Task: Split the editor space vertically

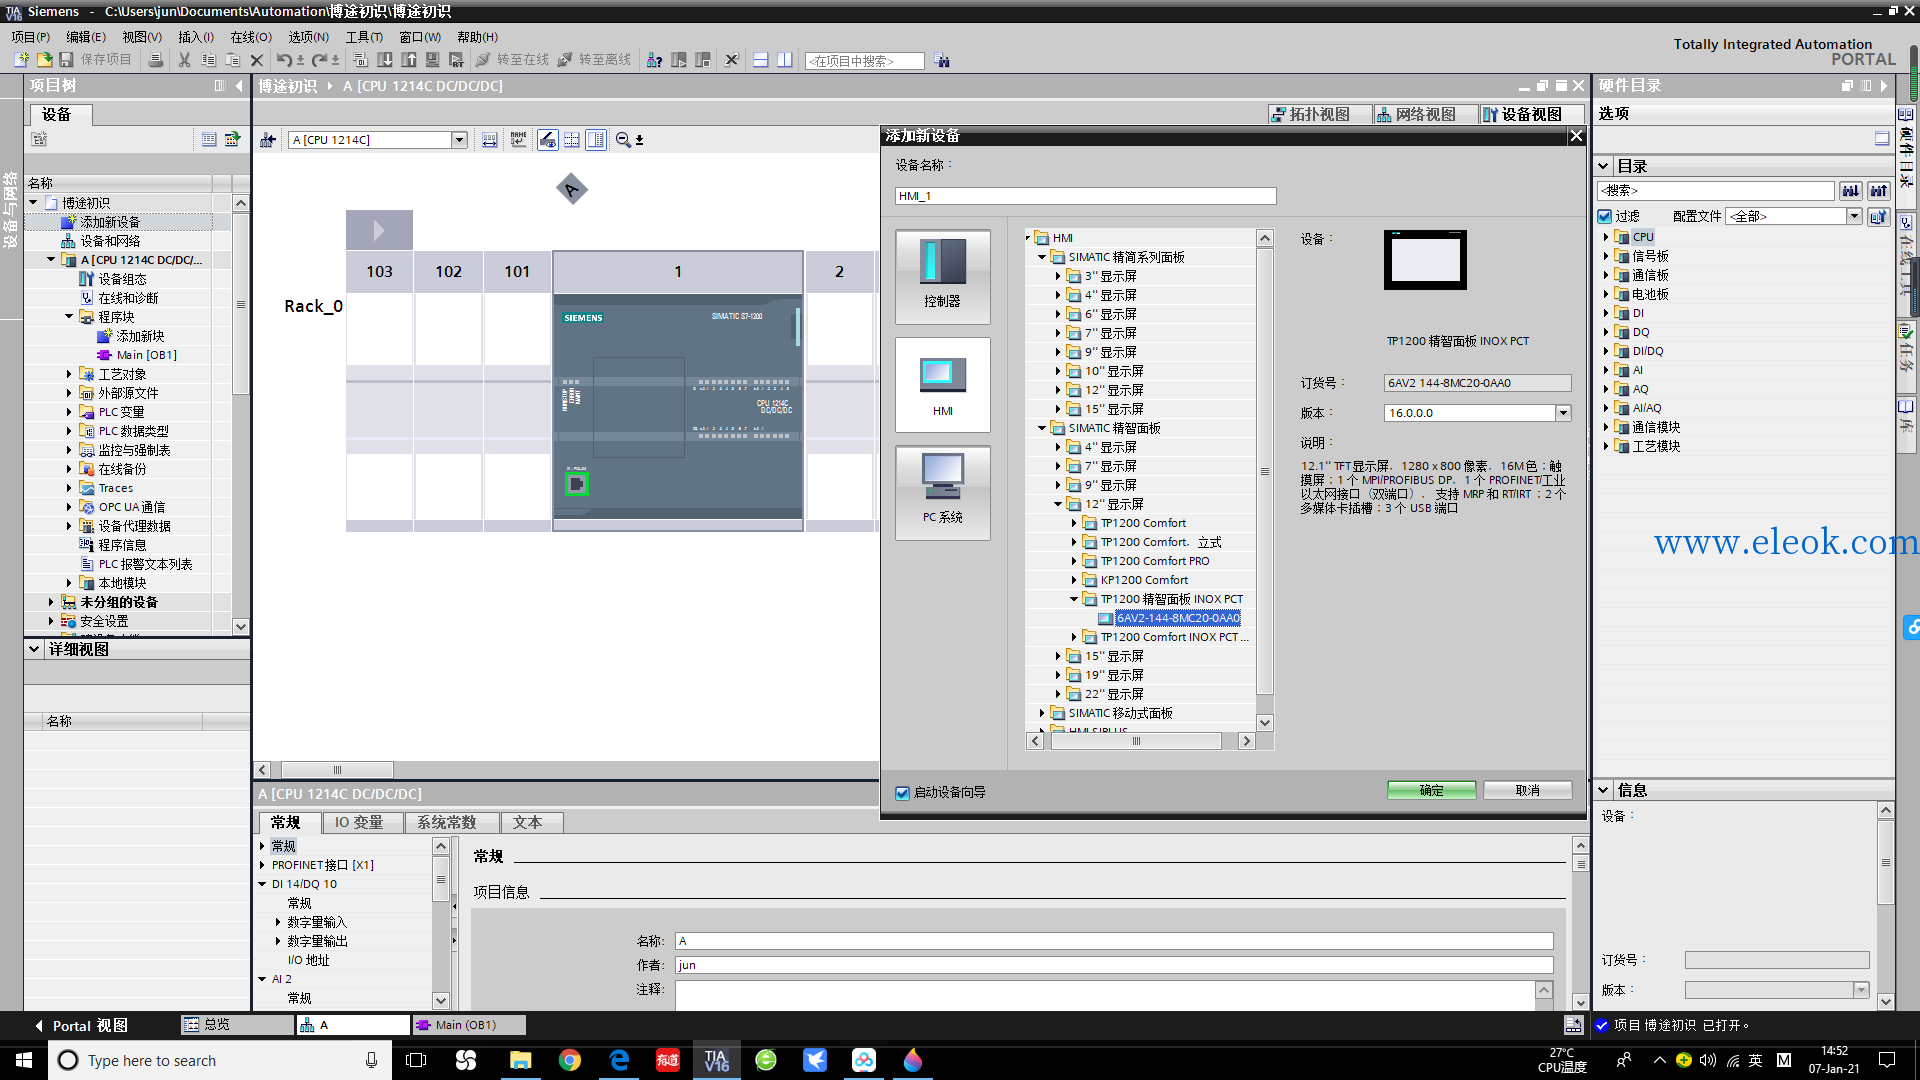Action: click(x=784, y=60)
